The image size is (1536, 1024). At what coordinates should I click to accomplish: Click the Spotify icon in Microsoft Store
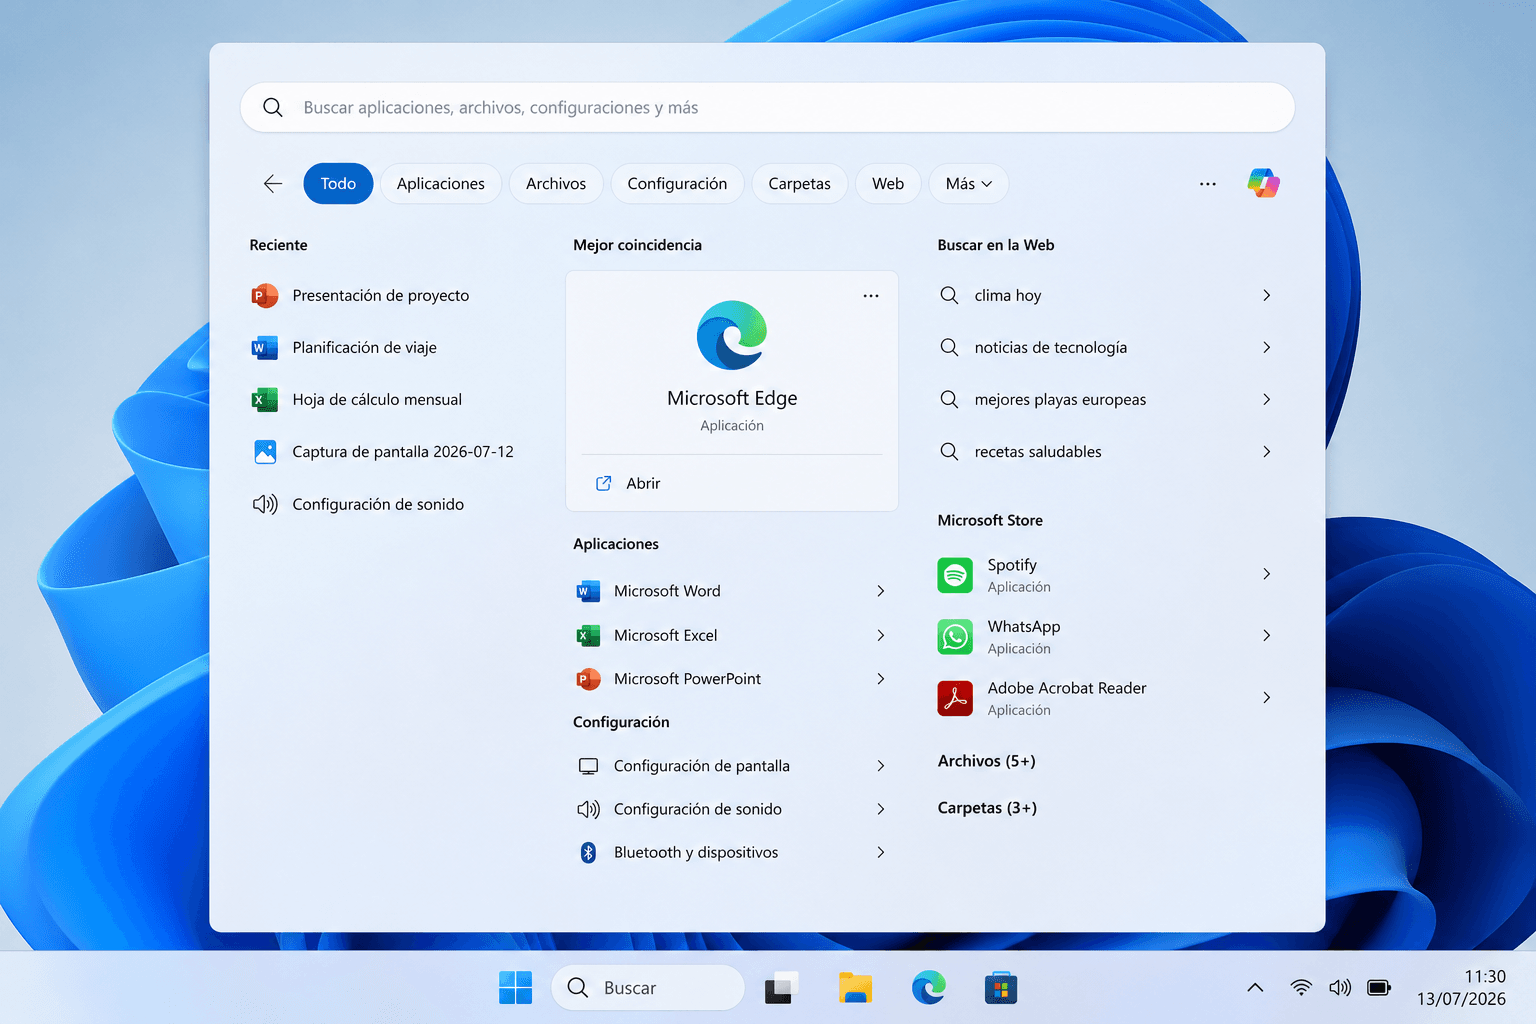click(955, 575)
